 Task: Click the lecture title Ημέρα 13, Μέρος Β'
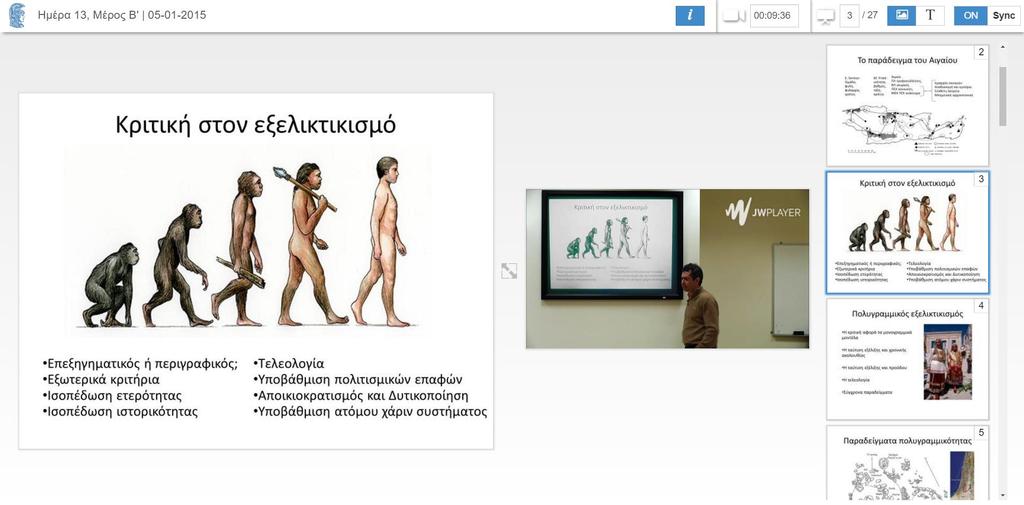[88, 15]
